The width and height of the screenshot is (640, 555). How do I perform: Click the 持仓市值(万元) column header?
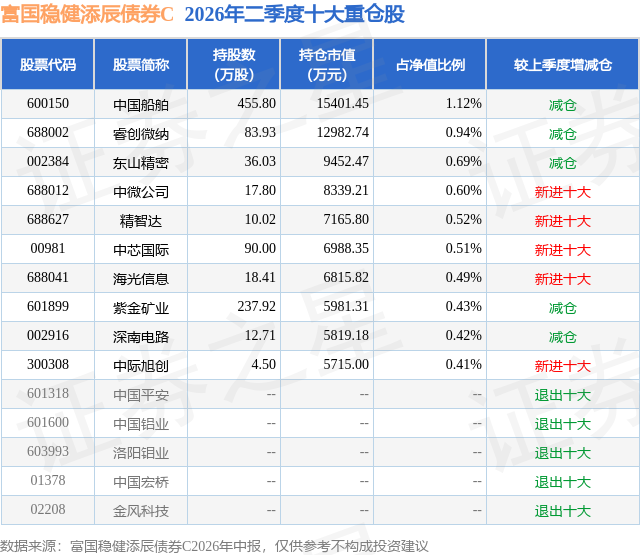tap(327, 64)
